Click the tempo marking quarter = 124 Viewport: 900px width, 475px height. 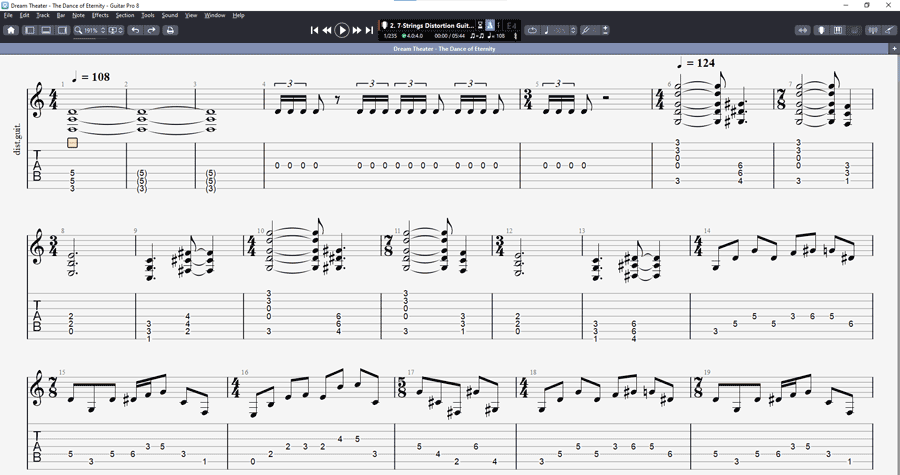pos(696,63)
